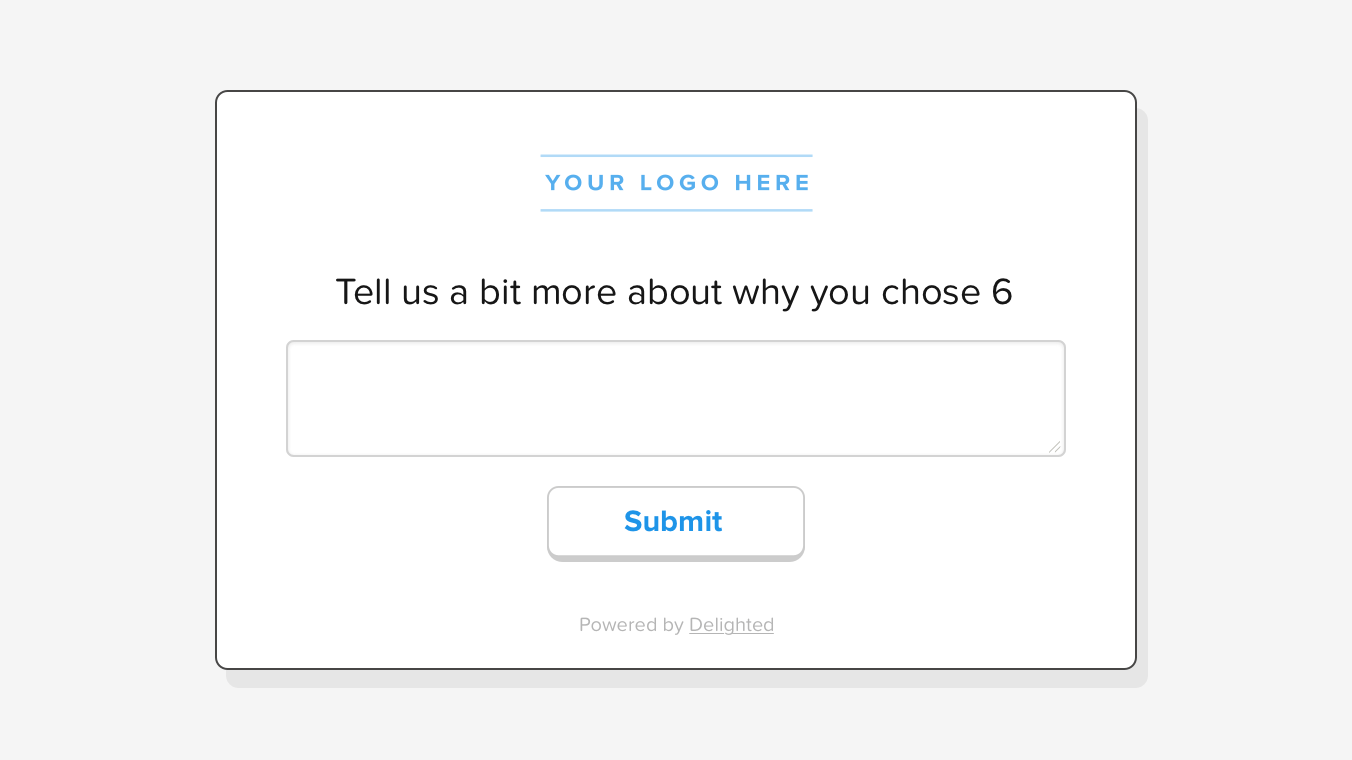Click the logo banner above the question

coord(675,182)
